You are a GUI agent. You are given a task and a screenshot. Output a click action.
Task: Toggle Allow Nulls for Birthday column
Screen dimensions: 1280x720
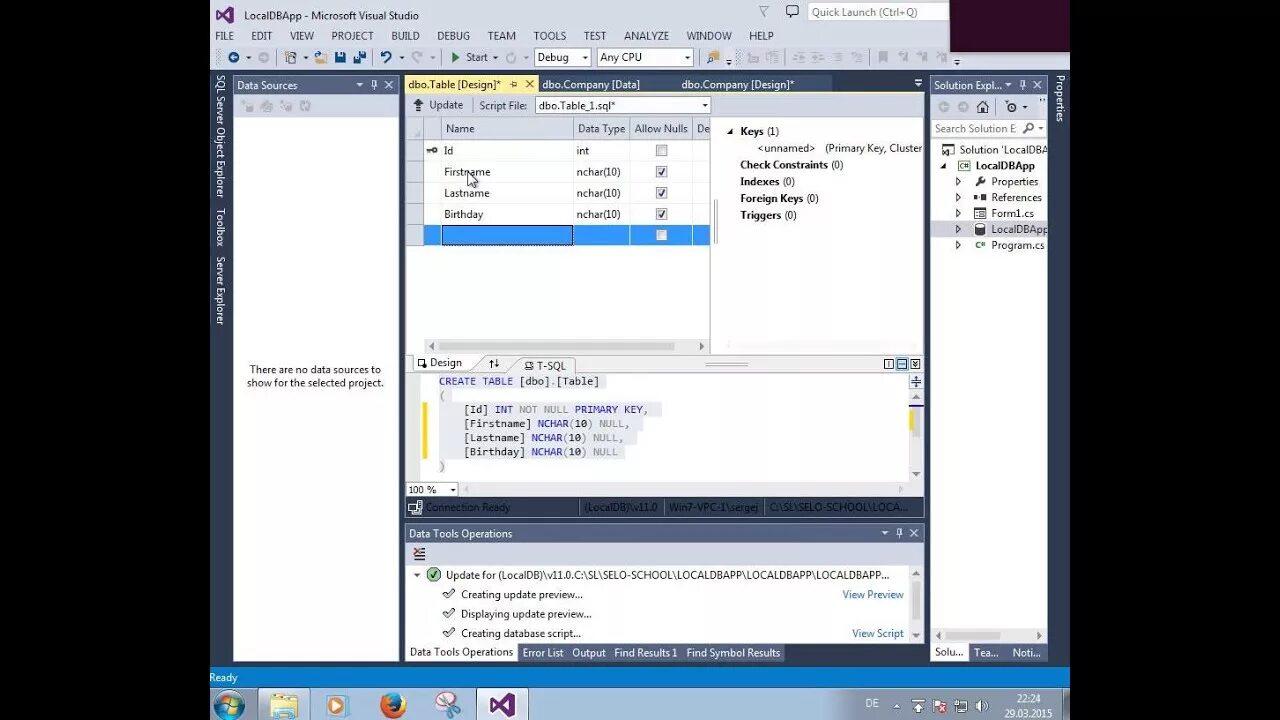click(661, 214)
